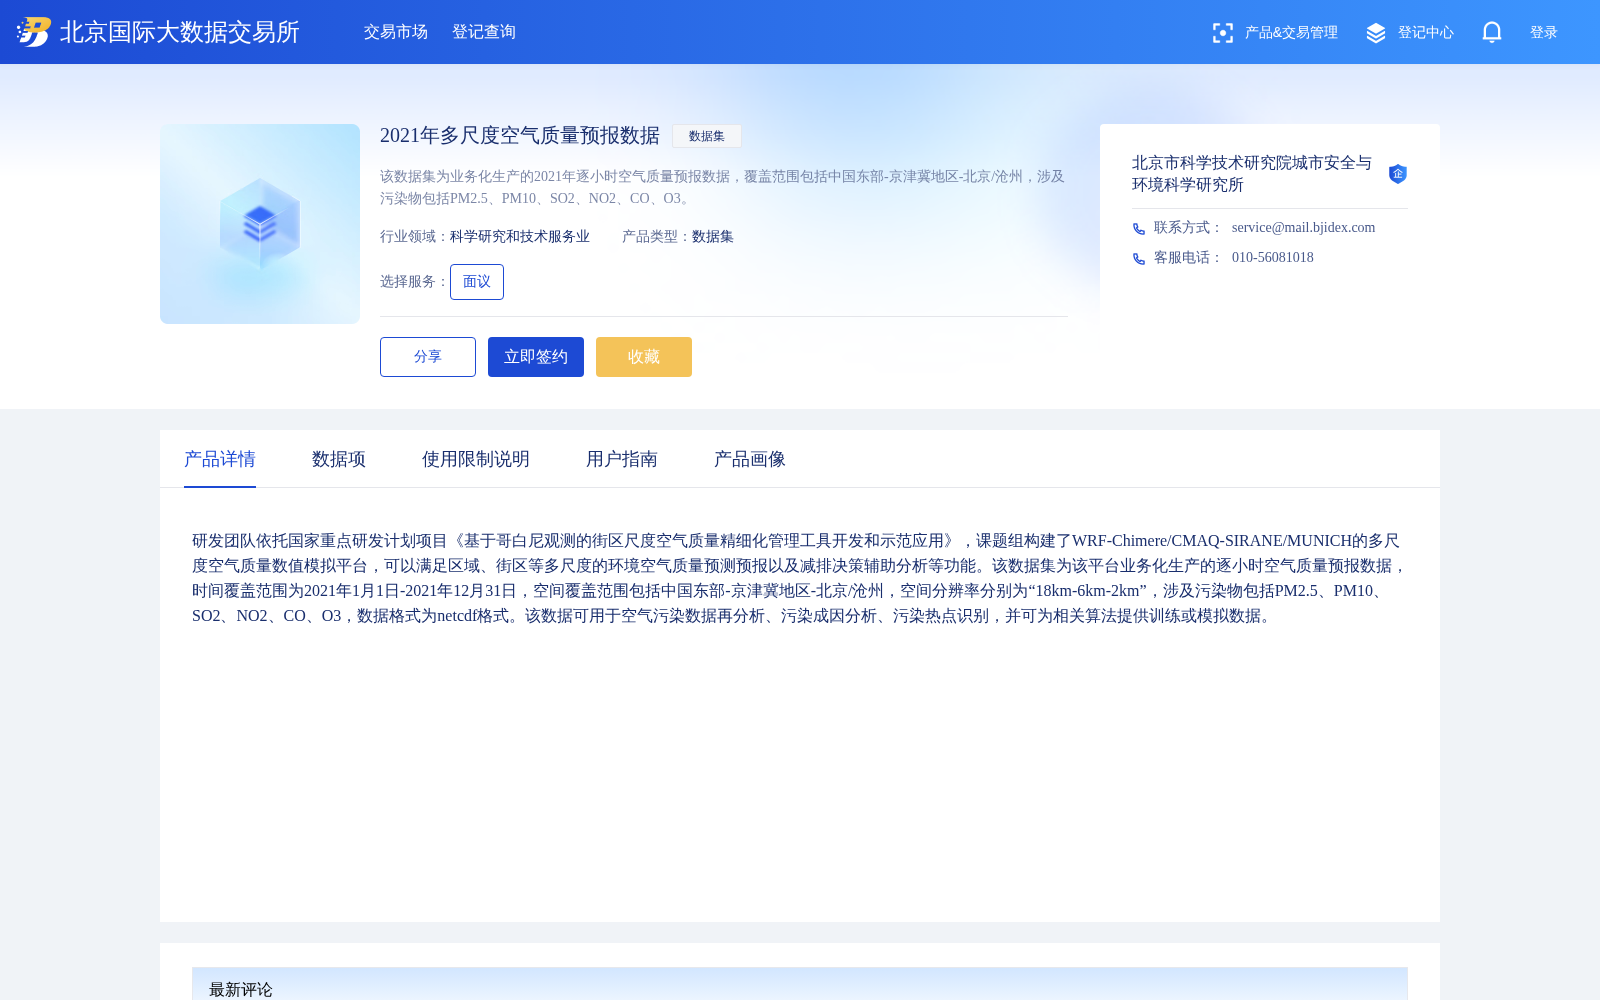Image resolution: width=1600 pixels, height=1000 pixels.
Task: Click the provider name 北京市科学技术研究院城市安全与环境科学研究所
Action: click(x=1252, y=174)
